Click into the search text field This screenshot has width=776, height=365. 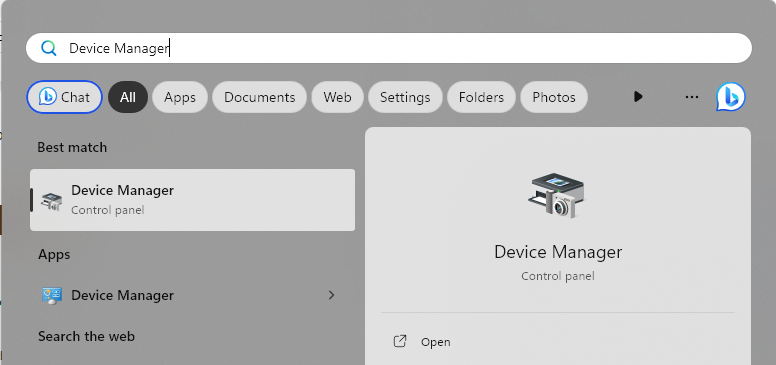pyautogui.click(x=389, y=48)
